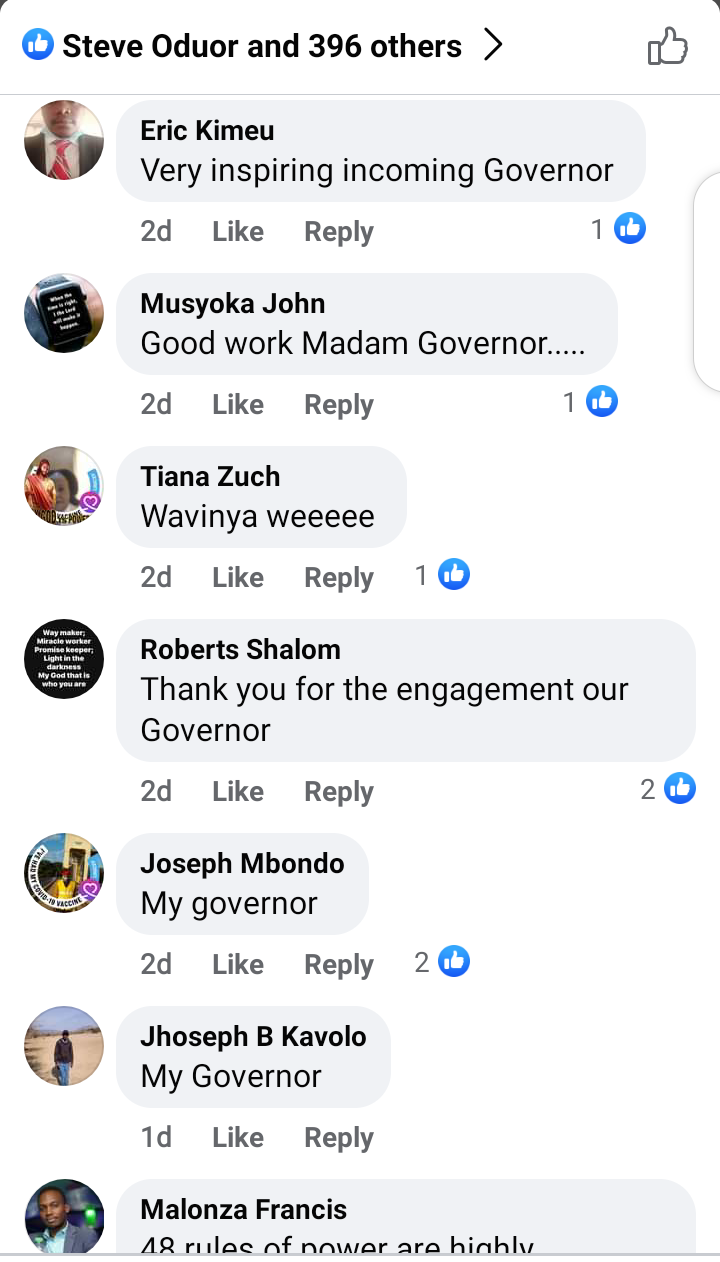Viewport: 720px width, 1262px height.
Task: Open the like reaction icon on Tiana Zuch's comment
Action: point(454,575)
